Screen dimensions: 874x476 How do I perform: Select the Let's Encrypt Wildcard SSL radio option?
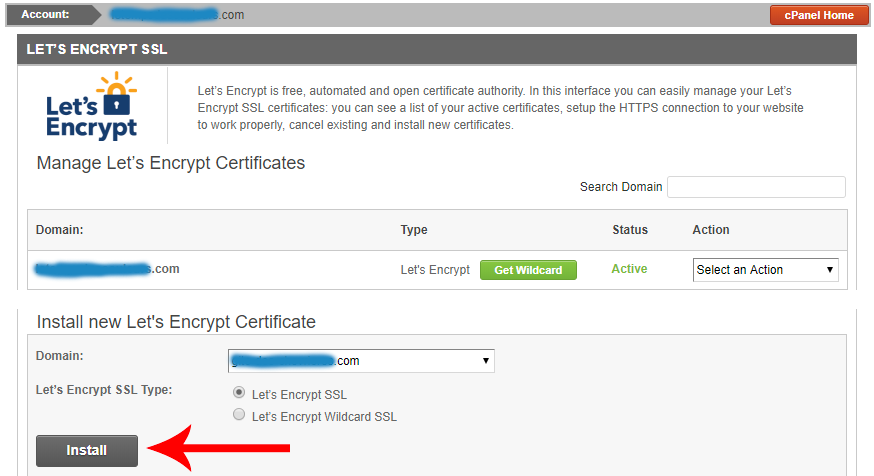[239, 415]
